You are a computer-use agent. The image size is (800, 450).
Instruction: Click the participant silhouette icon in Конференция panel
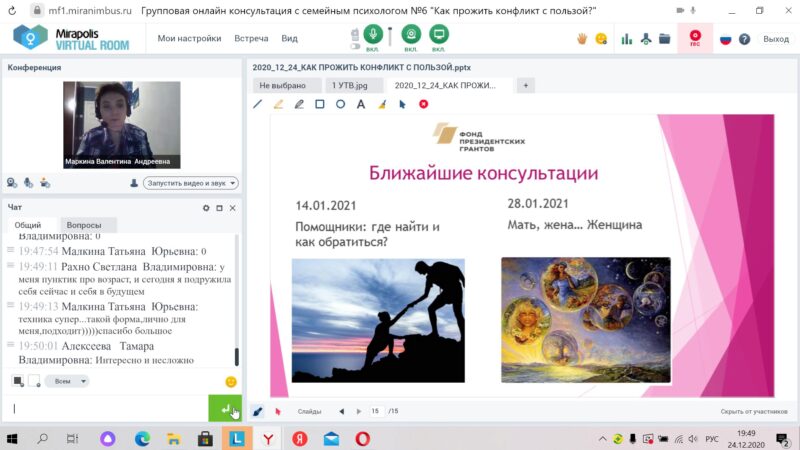(x=134, y=183)
